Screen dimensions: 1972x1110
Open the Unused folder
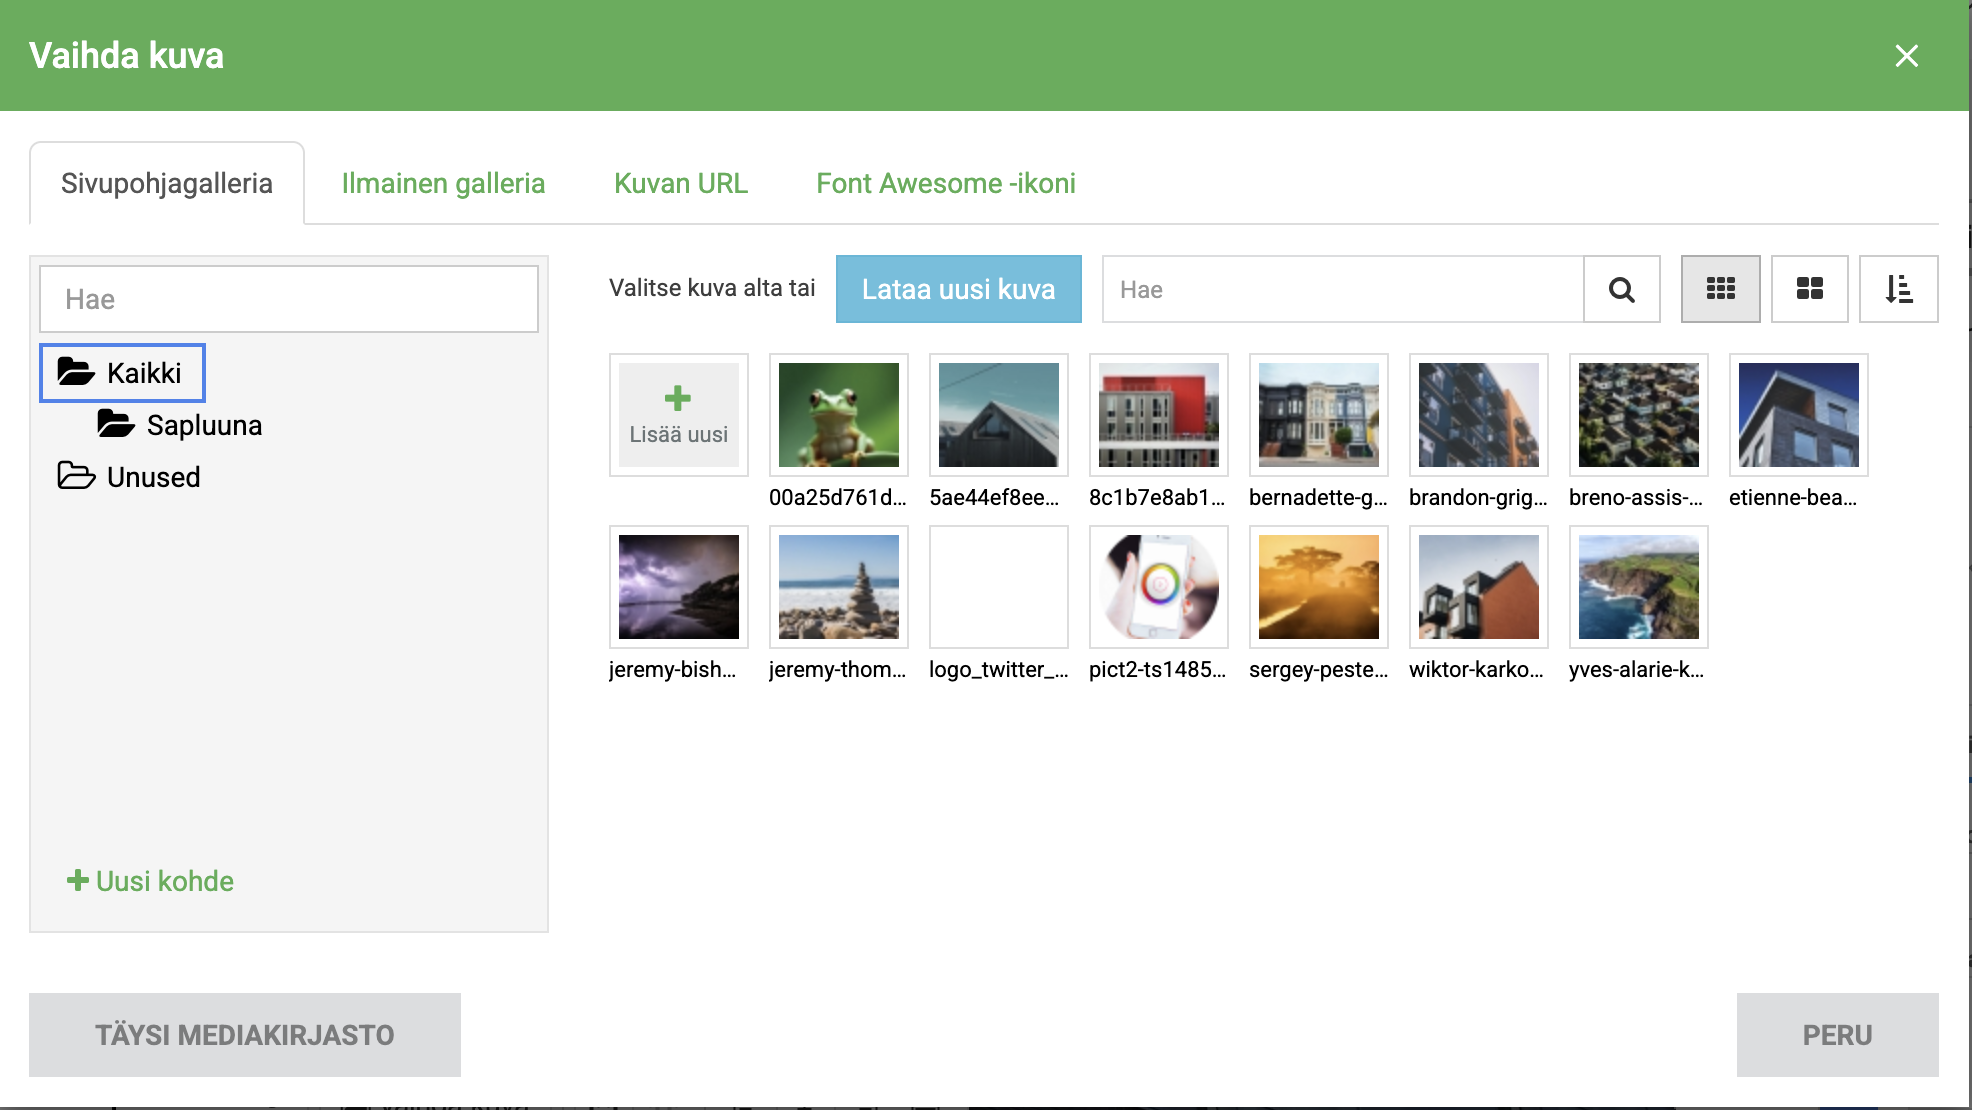pyautogui.click(x=129, y=477)
